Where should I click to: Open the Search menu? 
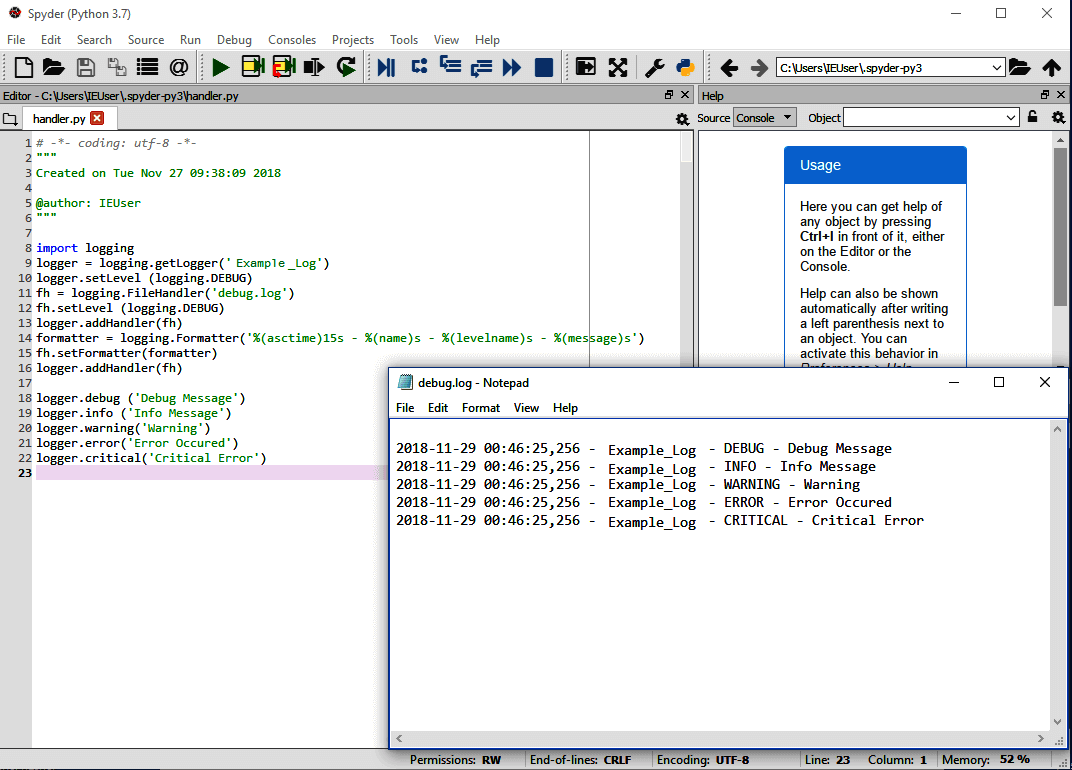point(94,40)
